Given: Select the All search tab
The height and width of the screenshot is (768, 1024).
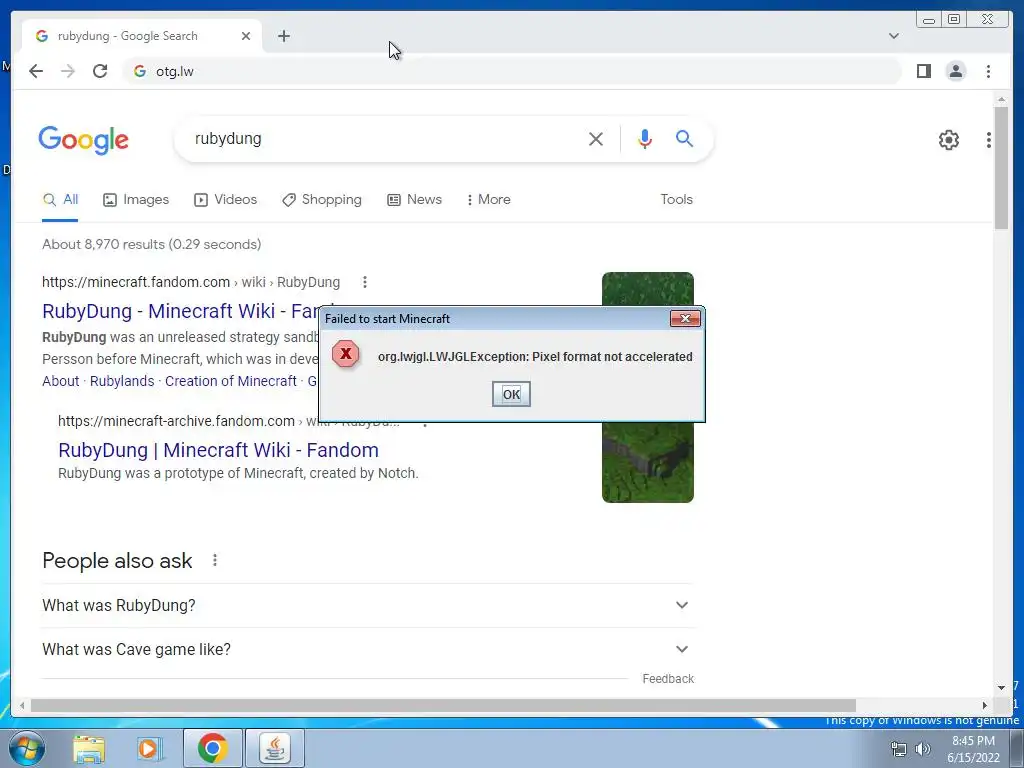Looking at the screenshot, I should [60, 200].
